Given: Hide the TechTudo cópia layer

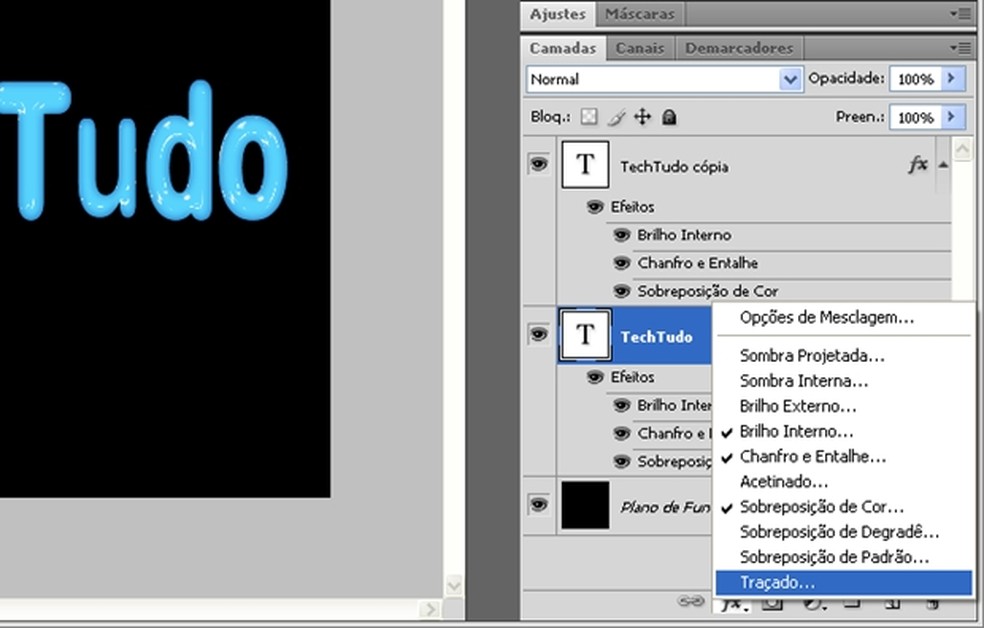Looking at the screenshot, I should [539, 165].
